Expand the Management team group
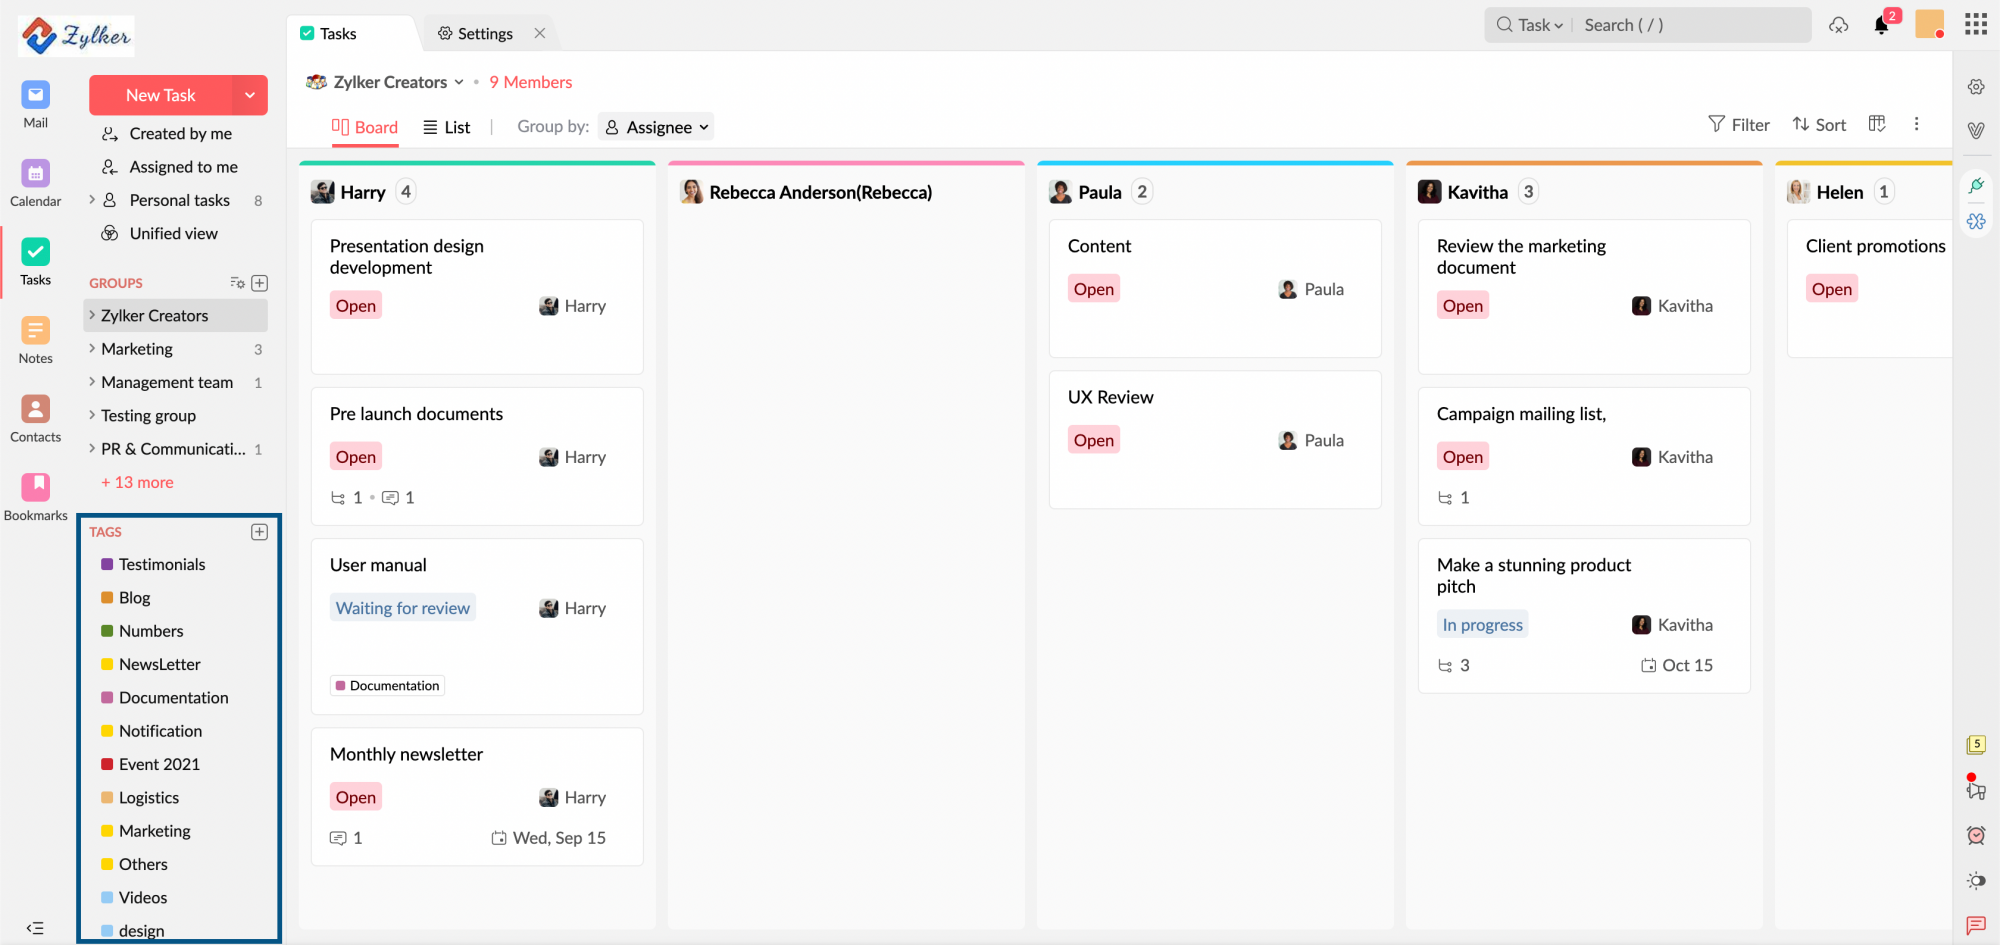Viewport: 2000px width, 945px height. pyautogui.click(x=93, y=382)
